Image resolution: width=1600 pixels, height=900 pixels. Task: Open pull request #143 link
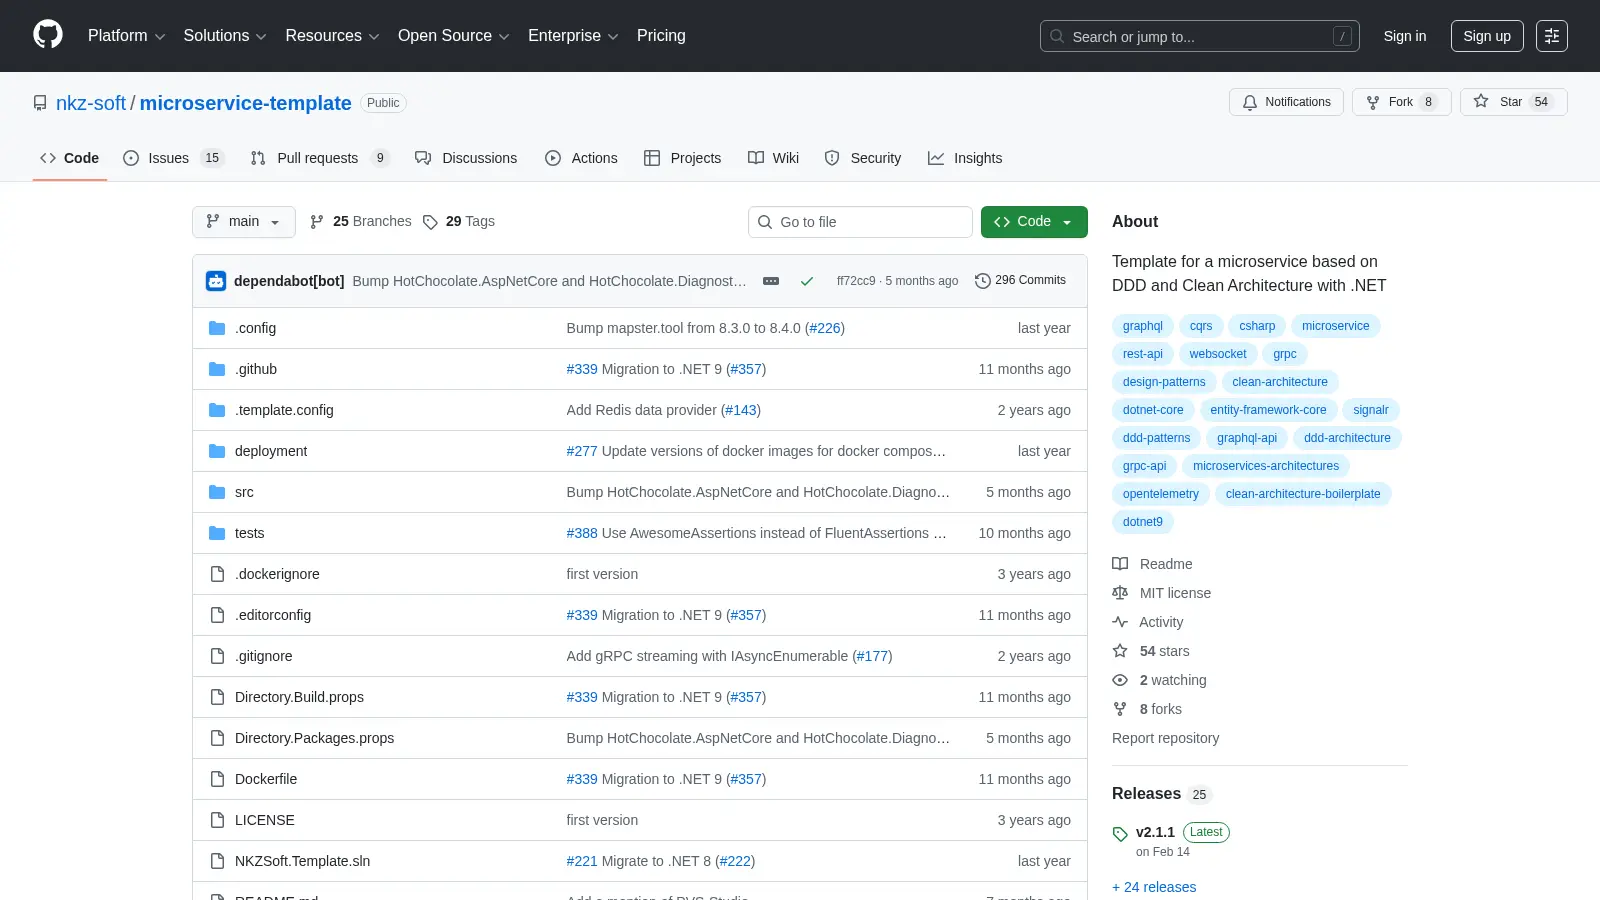741,410
